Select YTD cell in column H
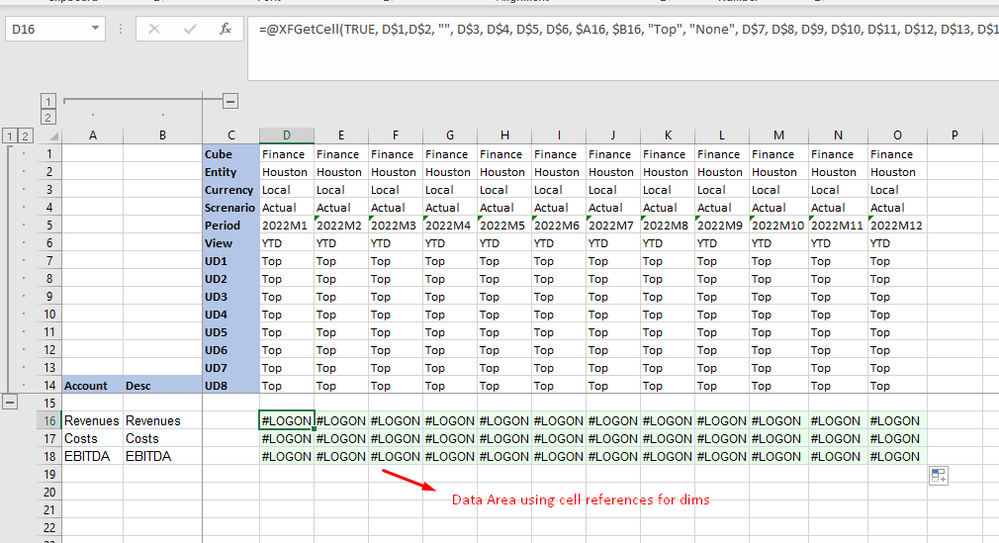 [x=505, y=243]
